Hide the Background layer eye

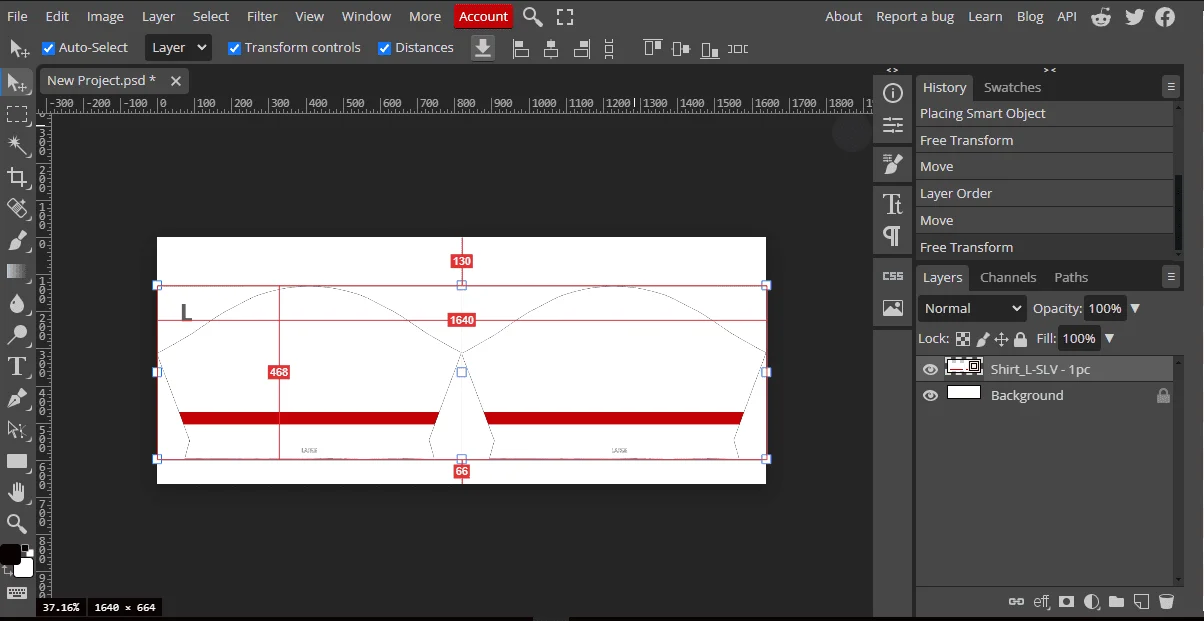click(930, 395)
